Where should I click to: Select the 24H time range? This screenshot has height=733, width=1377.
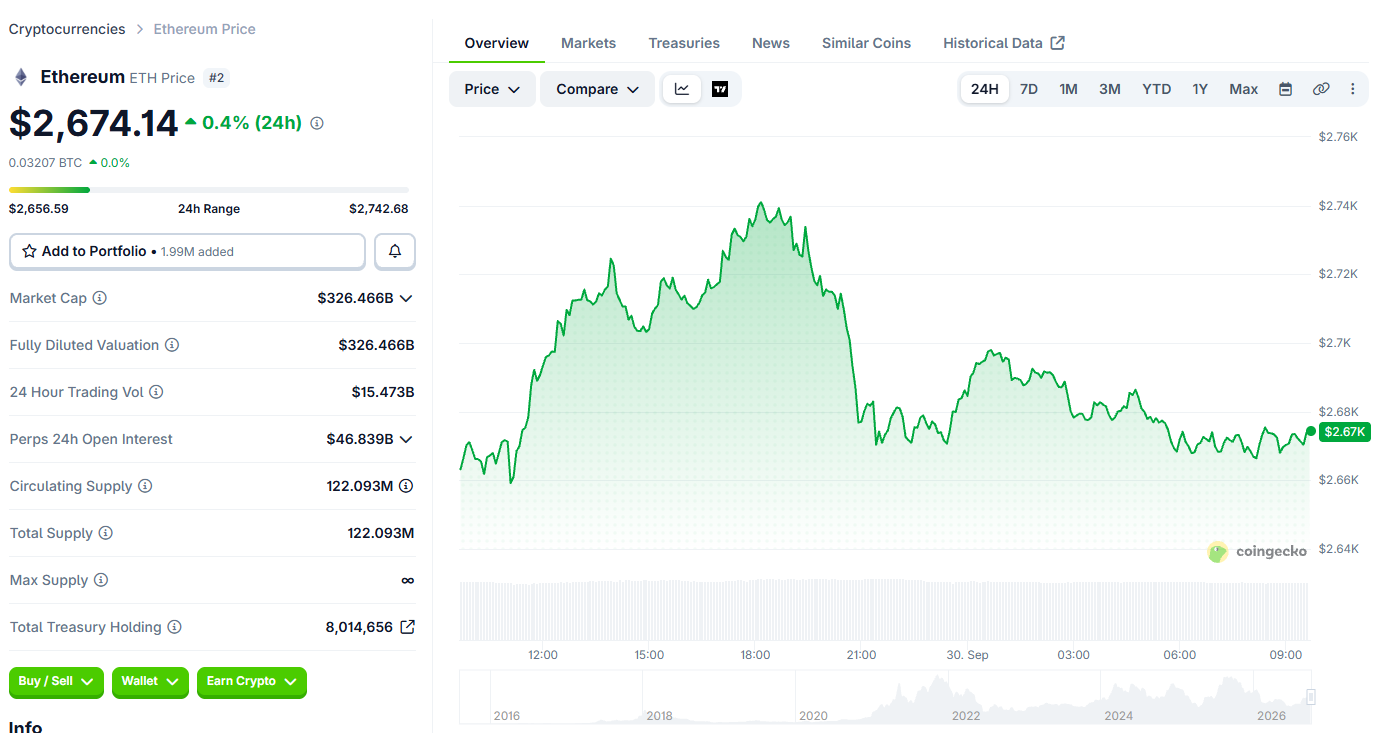click(985, 89)
